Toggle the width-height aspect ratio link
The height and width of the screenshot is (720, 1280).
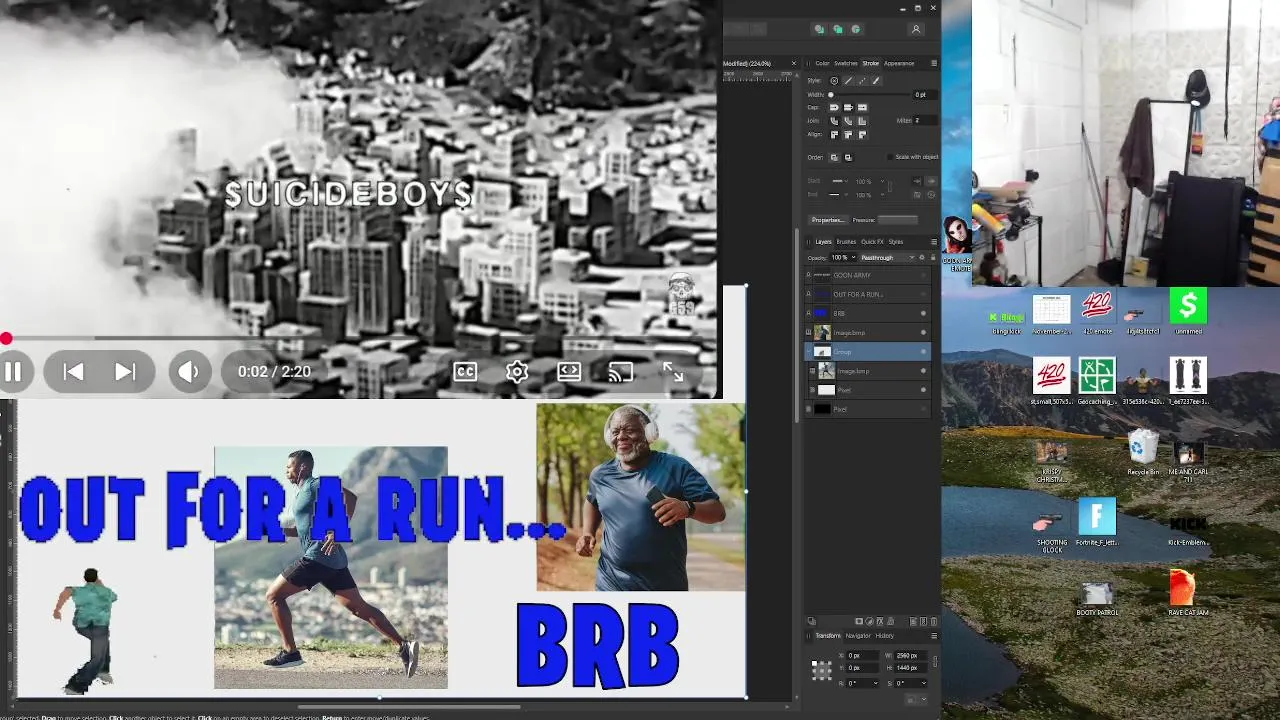pyautogui.click(x=934, y=661)
